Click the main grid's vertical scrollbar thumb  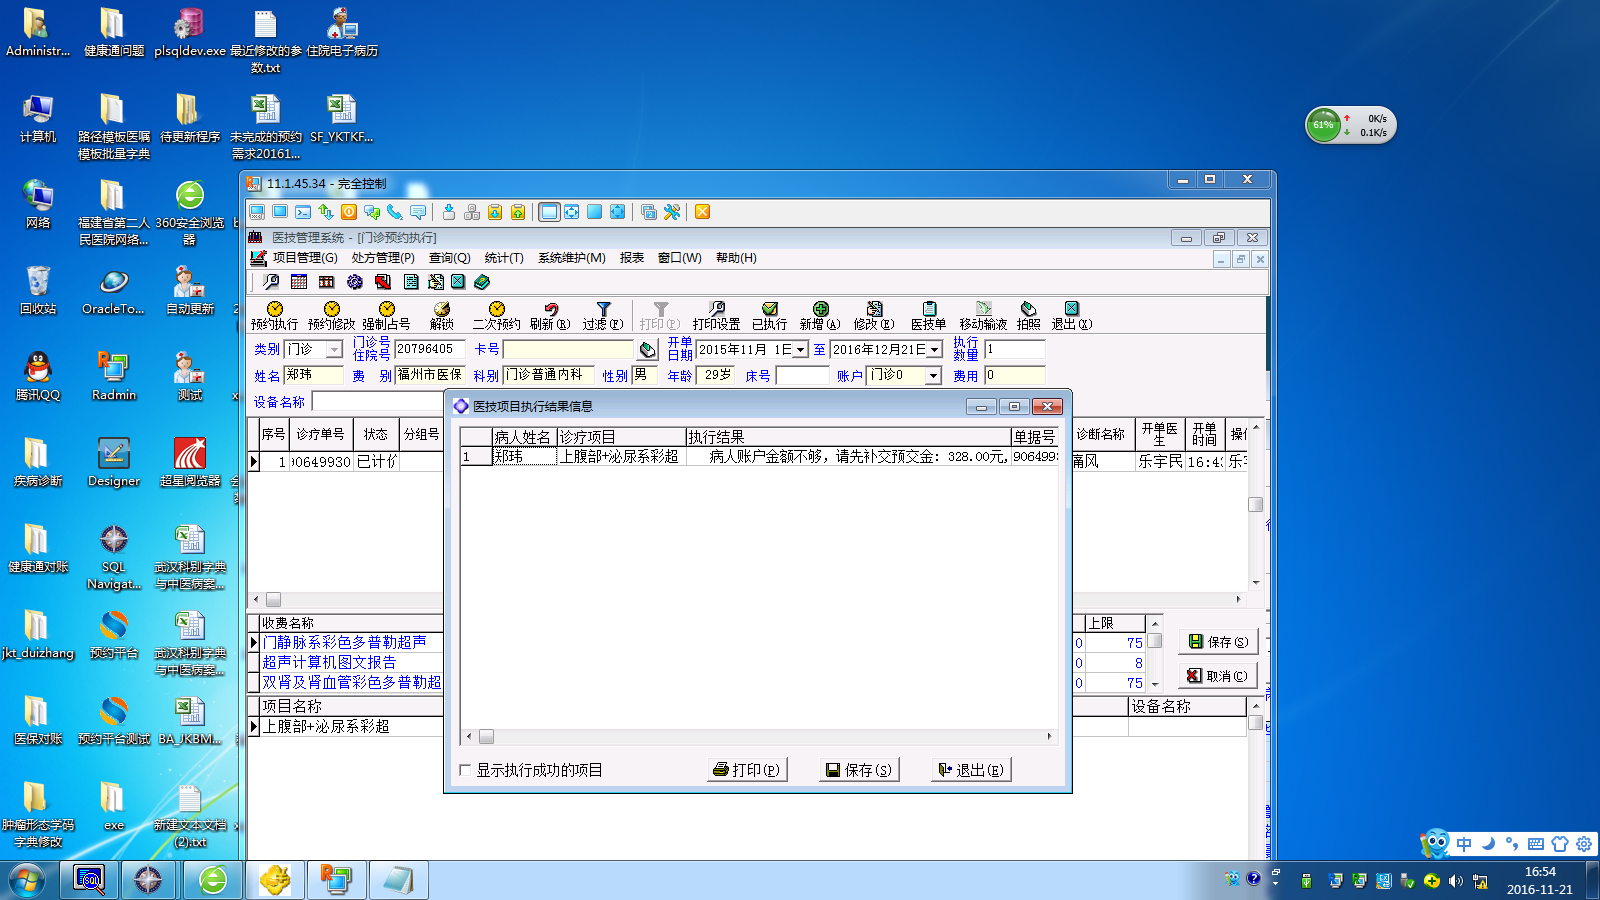(1256, 504)
